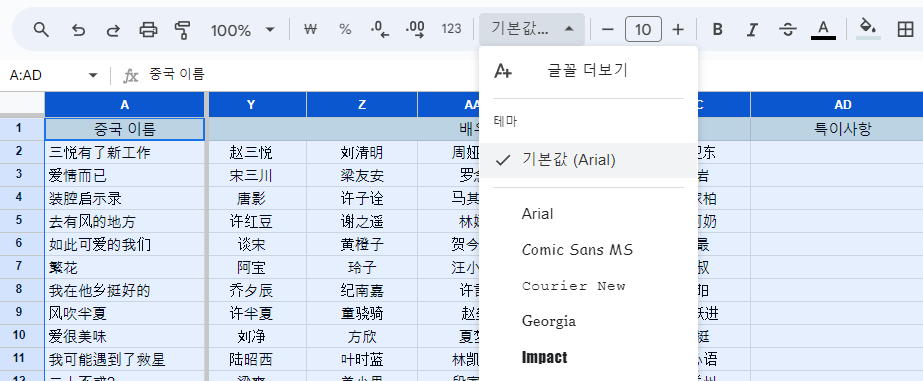923x381 pixels.
Task: Choose Comic Sans MS font
Action: (x=589, y=250)
